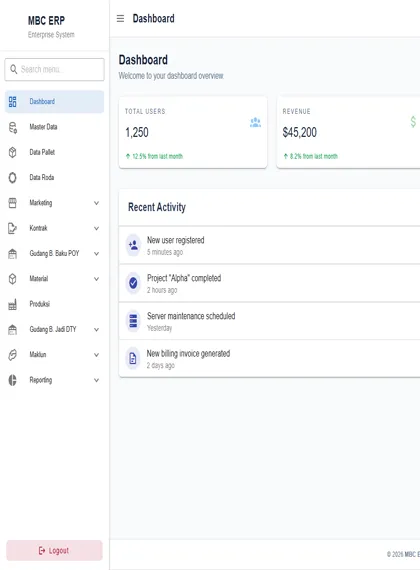
Task: Click the Data Roda circle icon
Action: click(12, 178)
